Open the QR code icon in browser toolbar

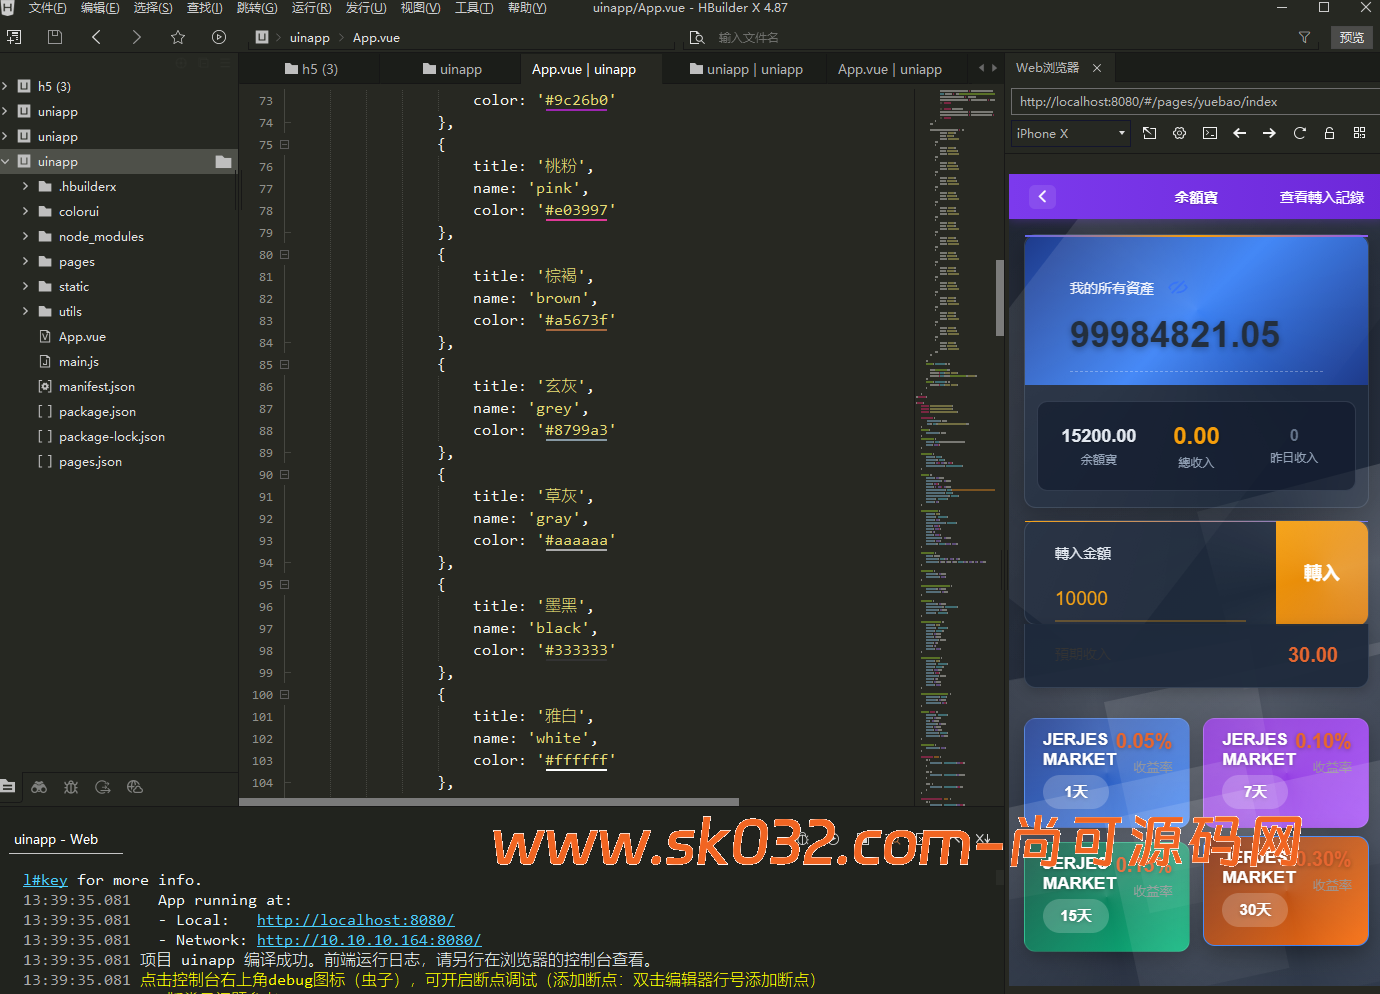(1359, 133)
